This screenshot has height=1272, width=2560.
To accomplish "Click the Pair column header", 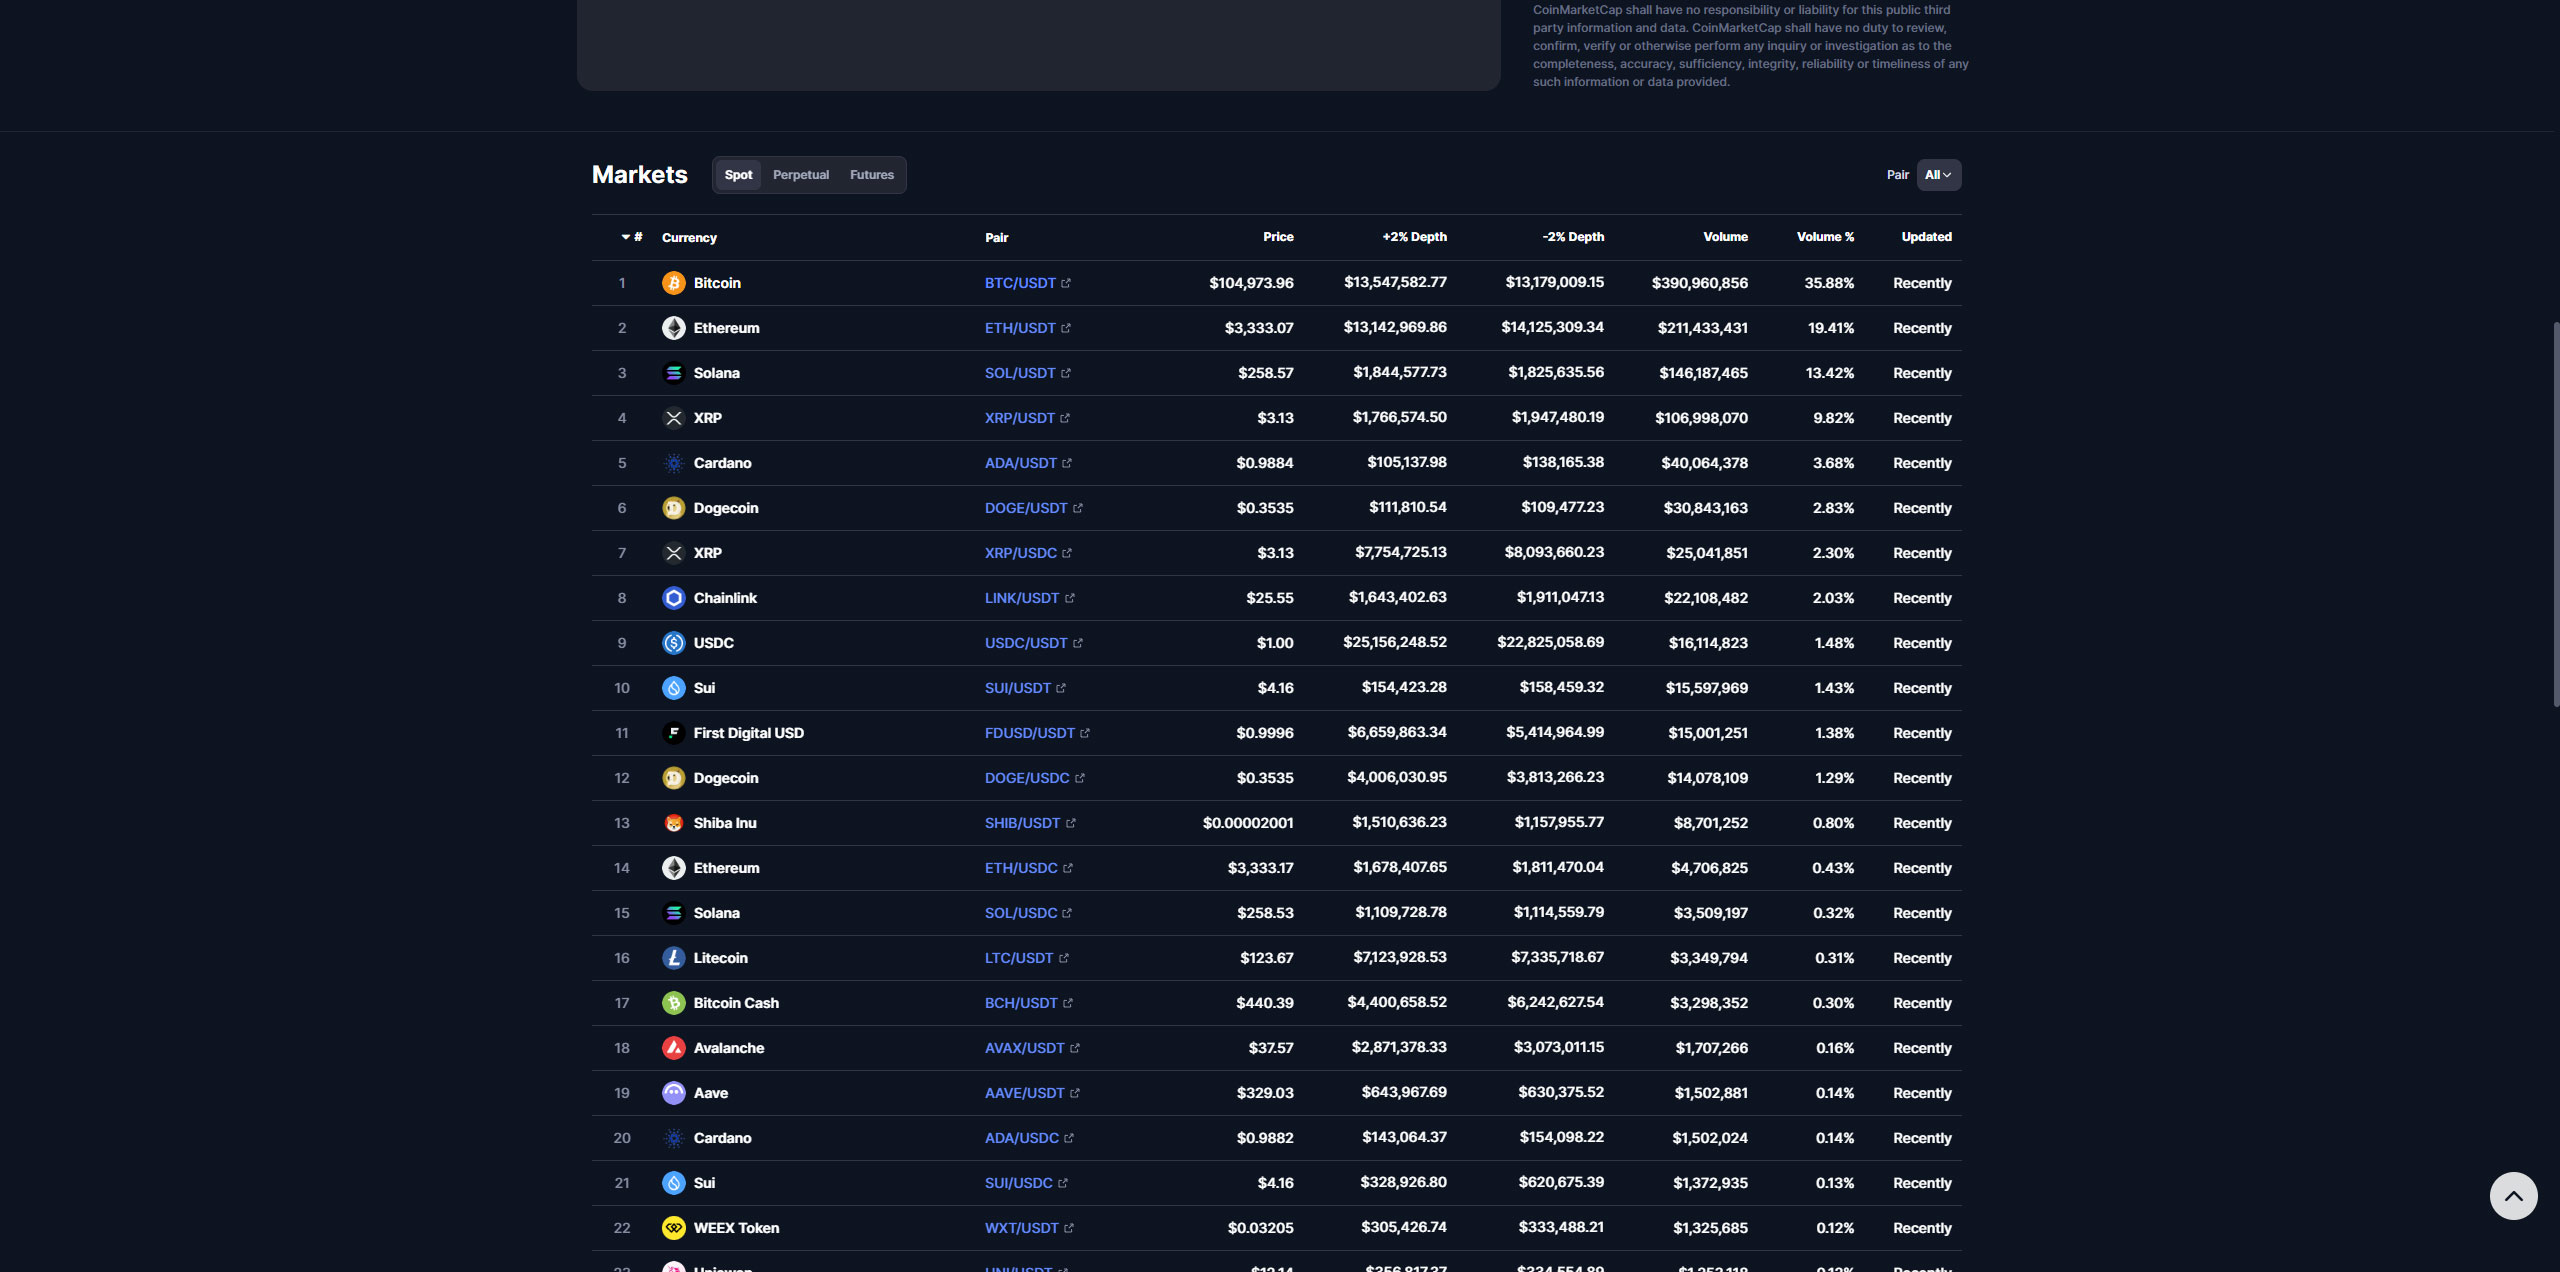I will [x=997, y=238].
